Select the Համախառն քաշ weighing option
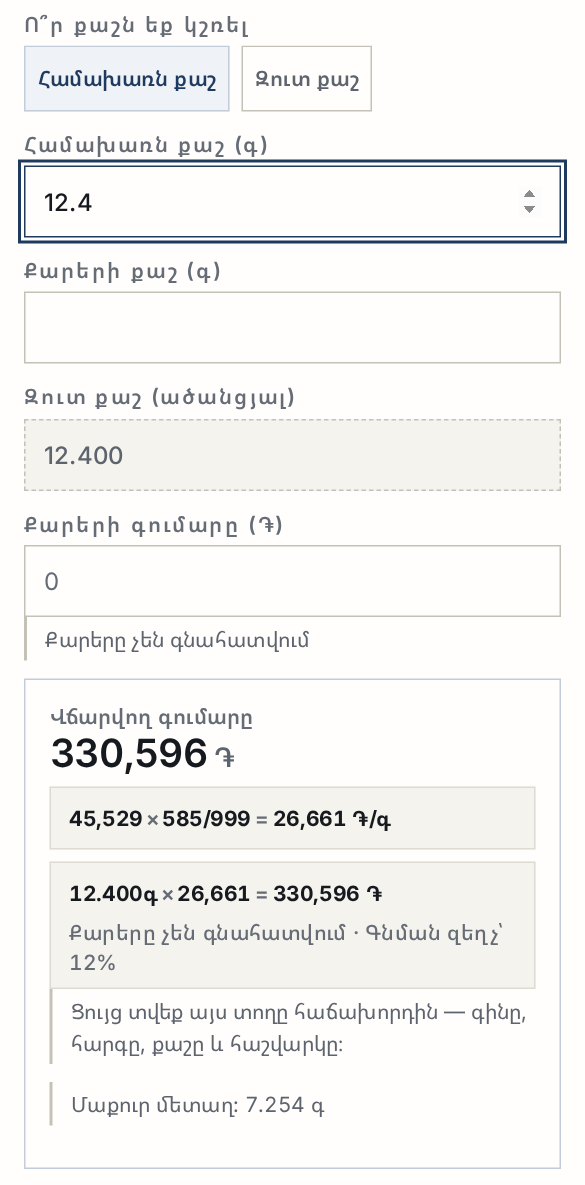Image resolution: width=585 pixels, height=1185 pixels. (x=126, y=79)
